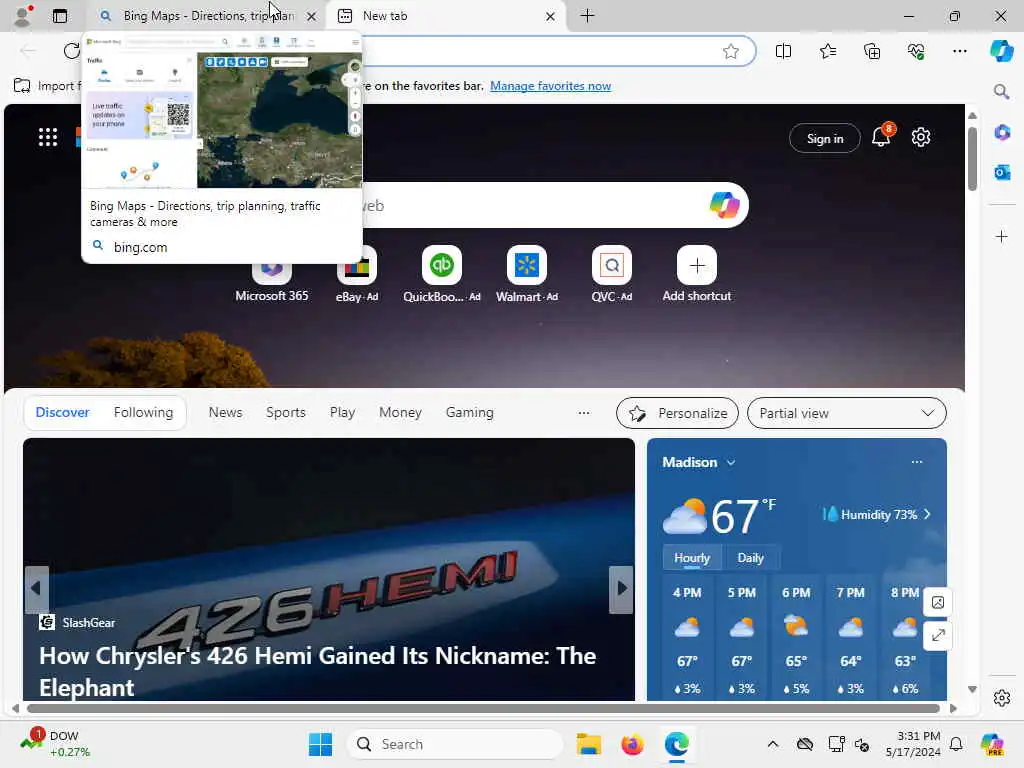Toggle split screen view
The width and height of the screenshot is (1024, 768).
point(783,51)
